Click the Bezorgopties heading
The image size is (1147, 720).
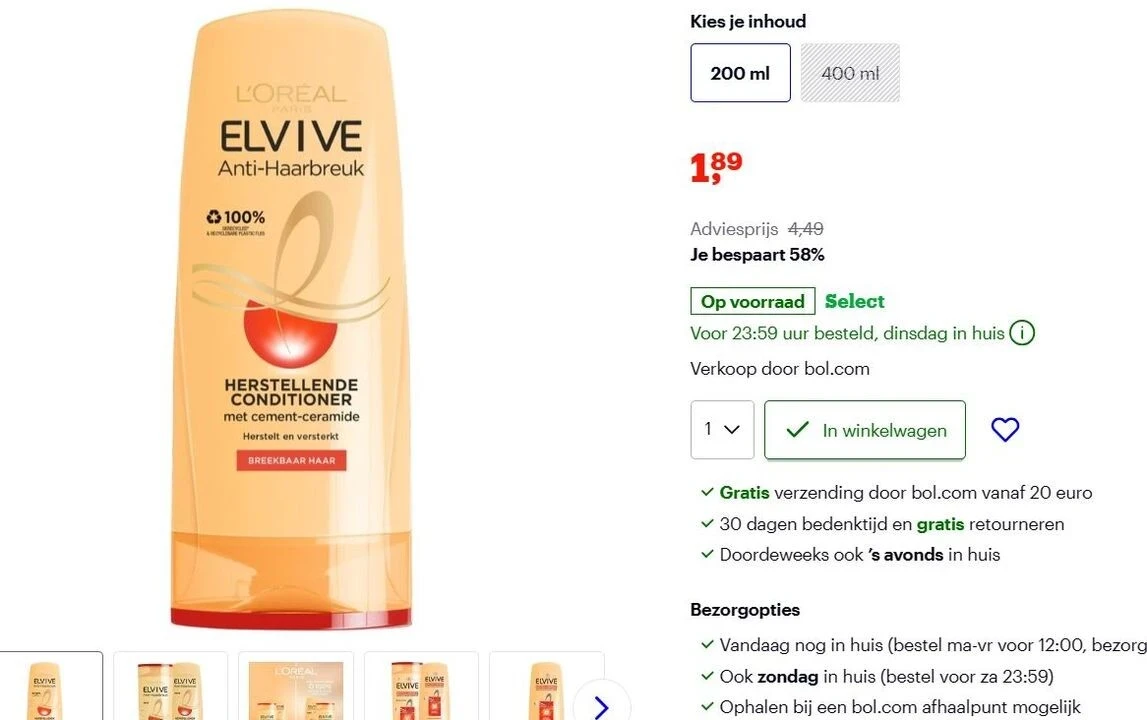tap(745, 610)
